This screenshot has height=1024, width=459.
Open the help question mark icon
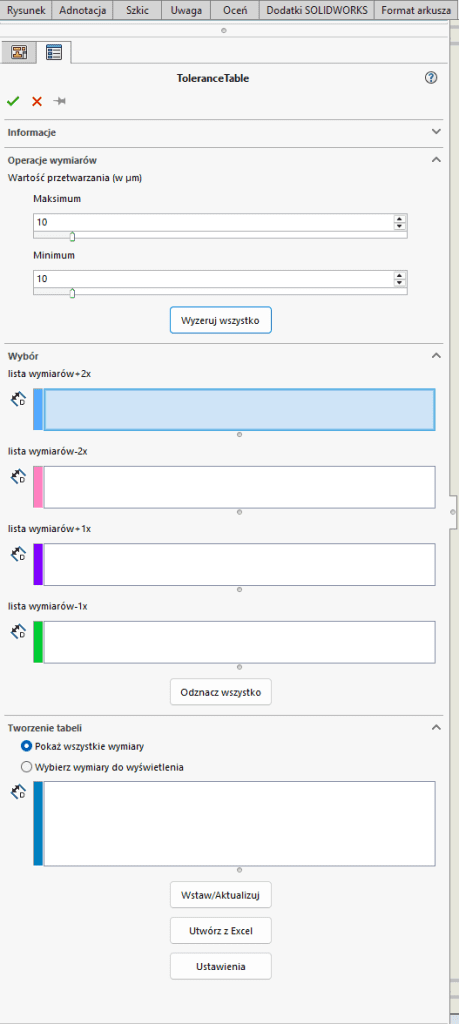coord(431,78)
